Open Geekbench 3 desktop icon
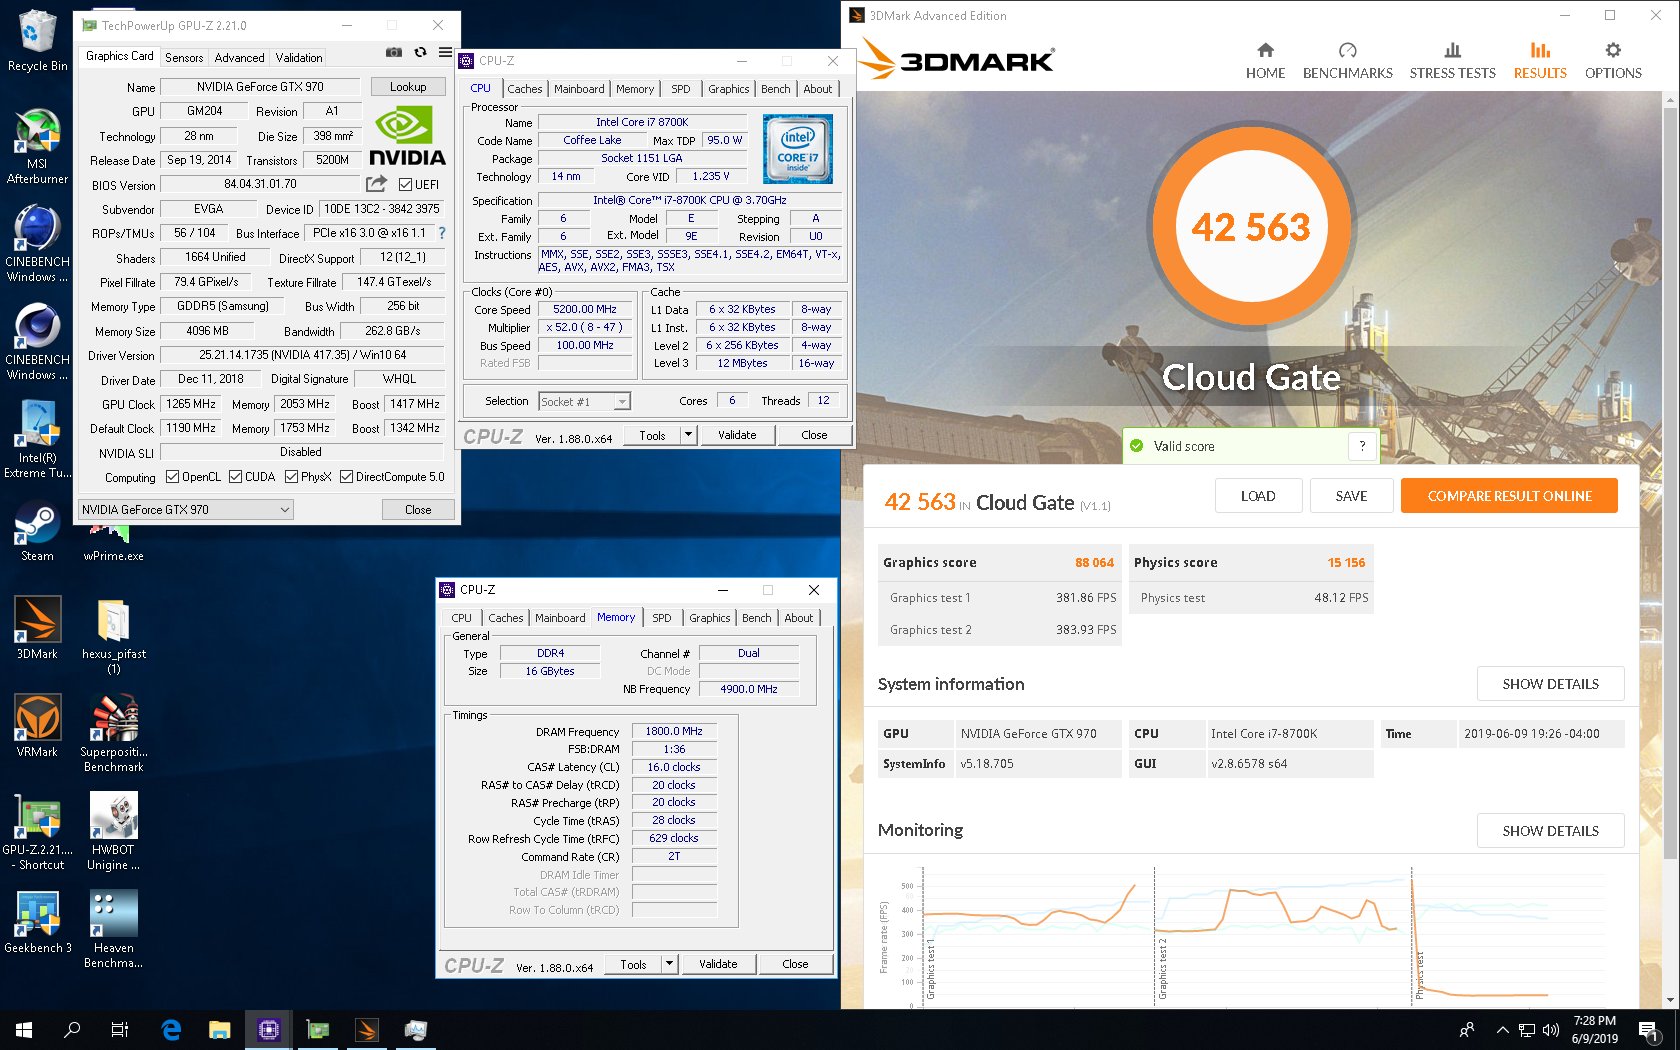Viewport: 1680px width, 1050px height. (x=37, y=922)
